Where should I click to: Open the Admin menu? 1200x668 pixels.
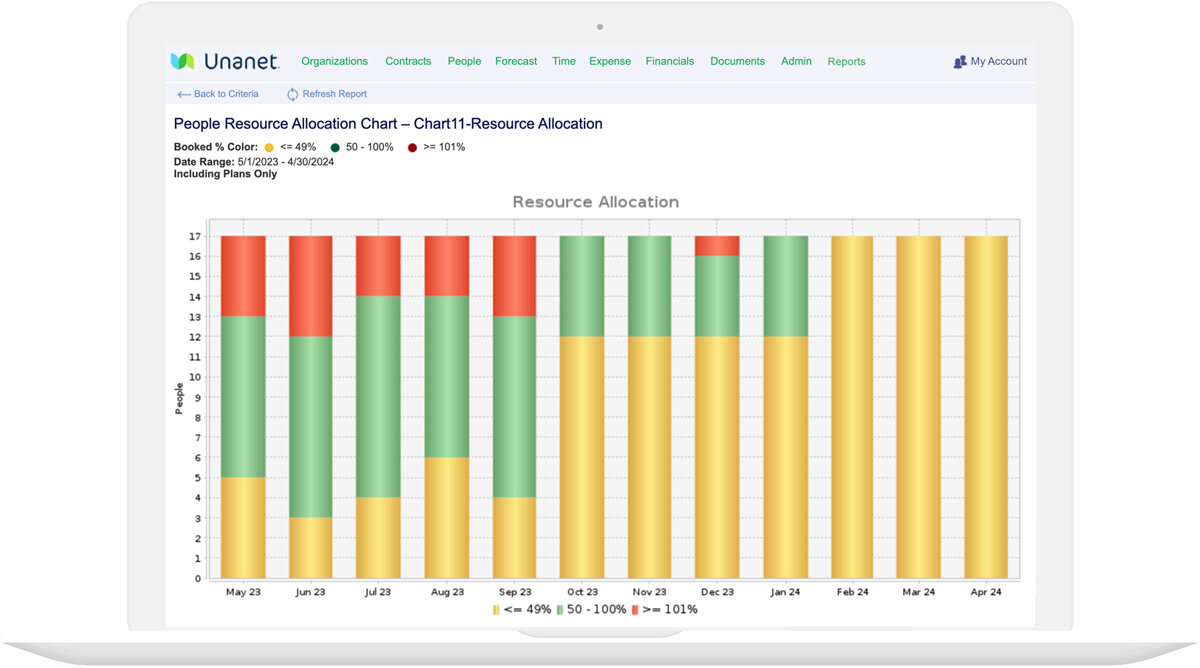796,61
